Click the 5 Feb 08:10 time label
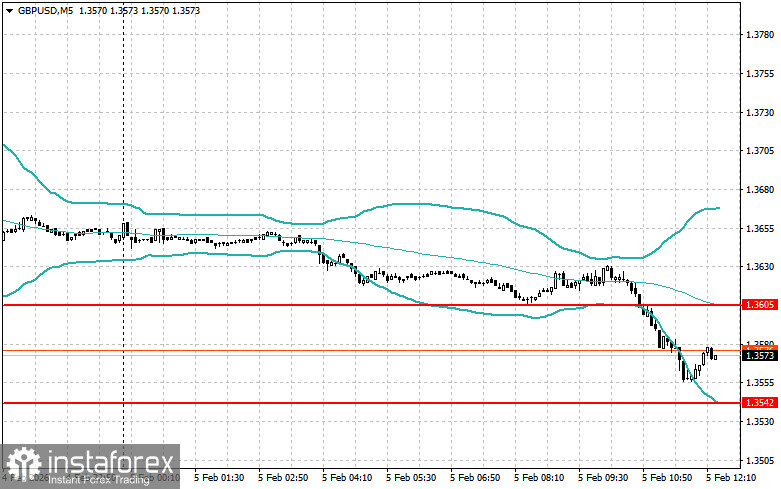 tap(539, 478)
